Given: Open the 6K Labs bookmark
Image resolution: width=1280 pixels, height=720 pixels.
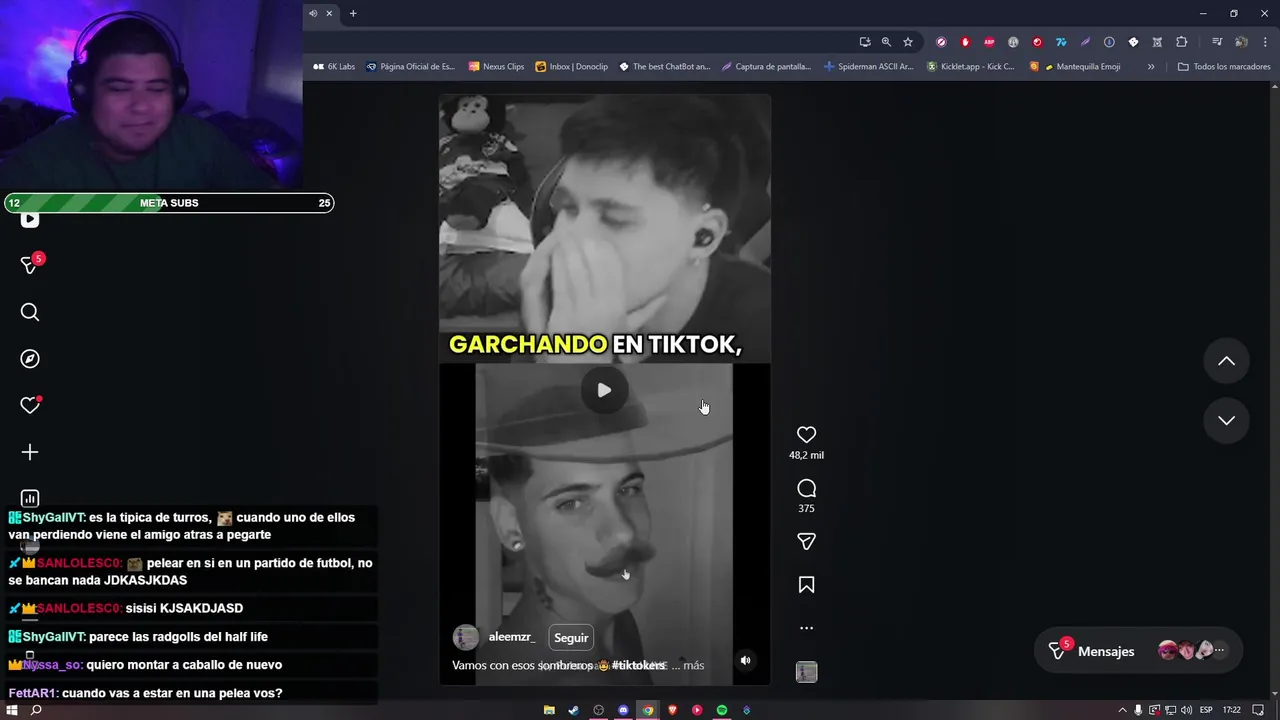Looking at the screenshot, I should click(x=334, y=67).
